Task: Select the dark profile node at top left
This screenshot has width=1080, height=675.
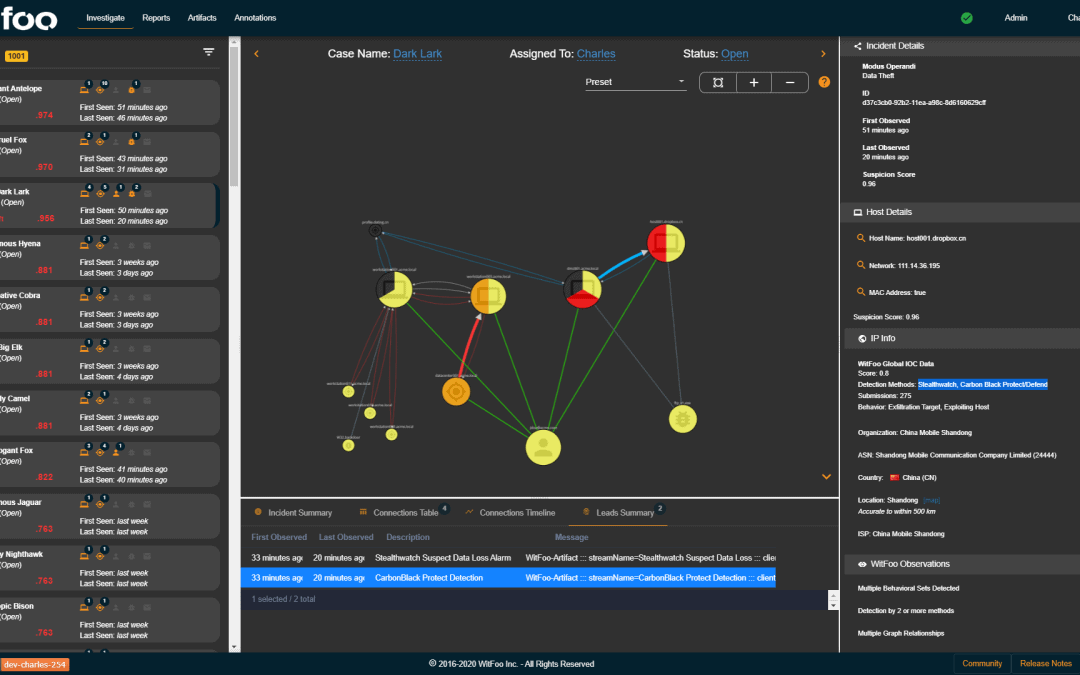Action: (375, 231)
